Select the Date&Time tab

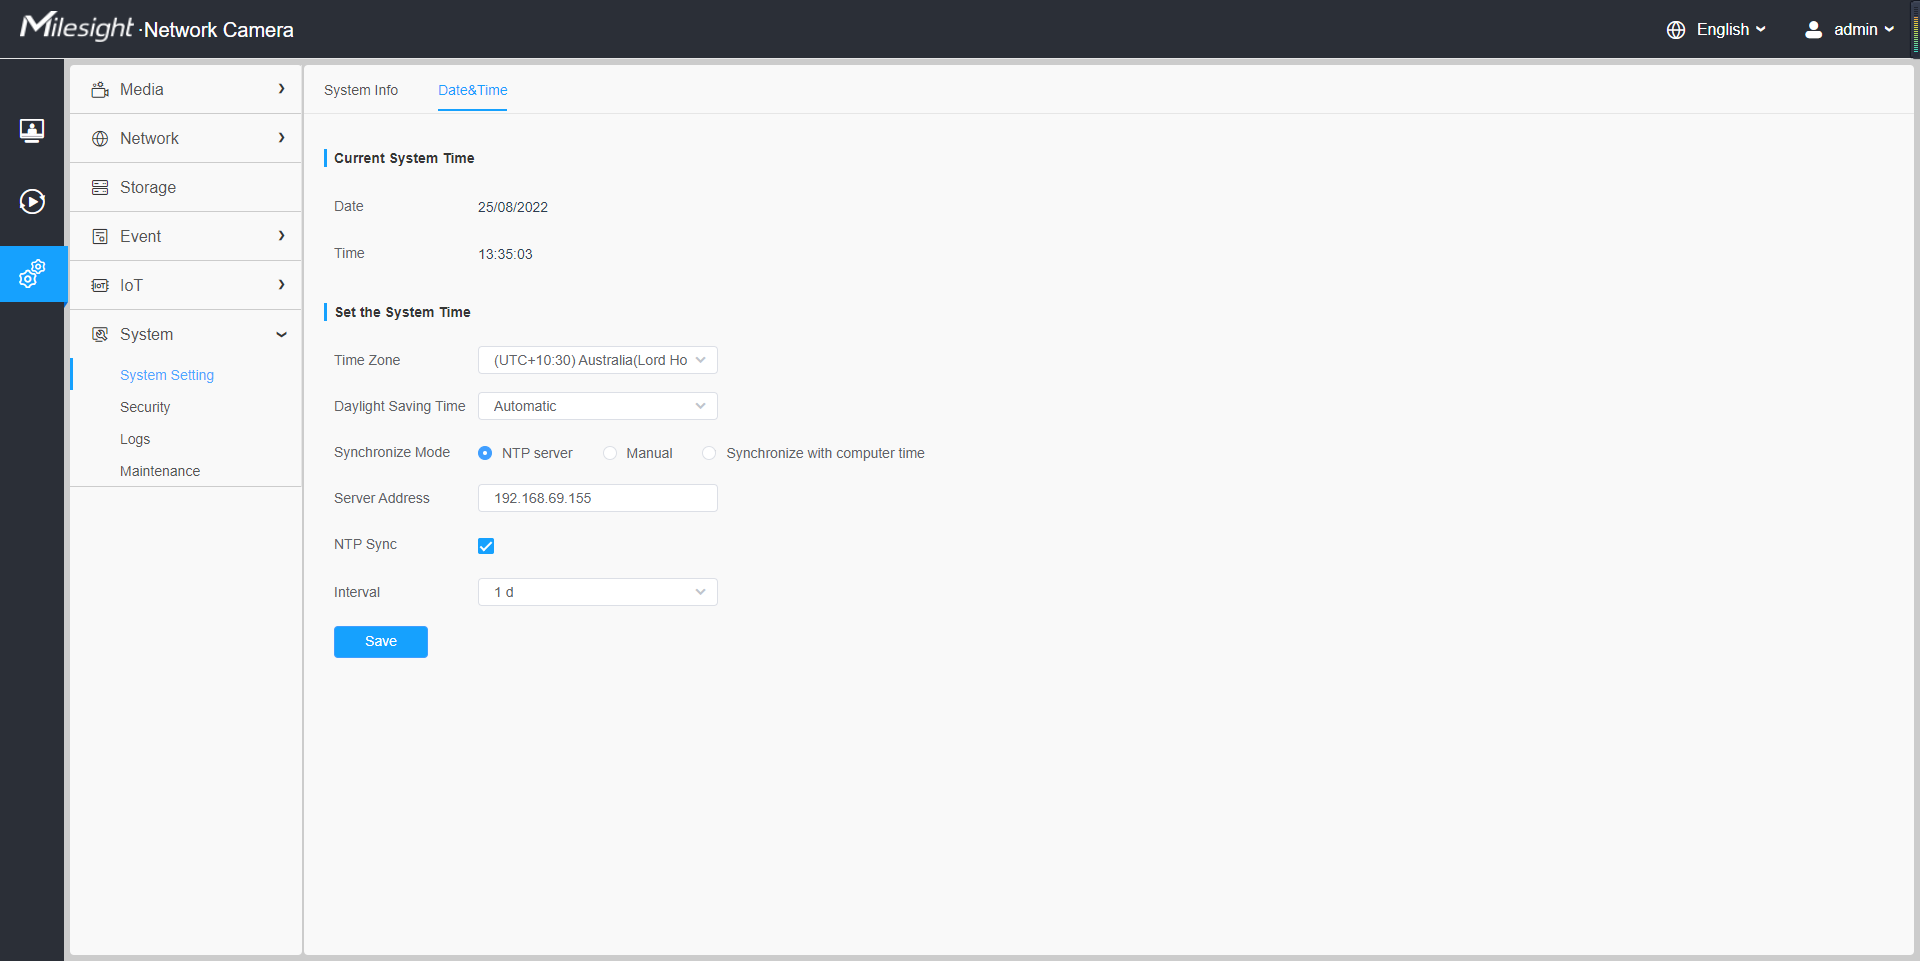[x=473, y=90]
